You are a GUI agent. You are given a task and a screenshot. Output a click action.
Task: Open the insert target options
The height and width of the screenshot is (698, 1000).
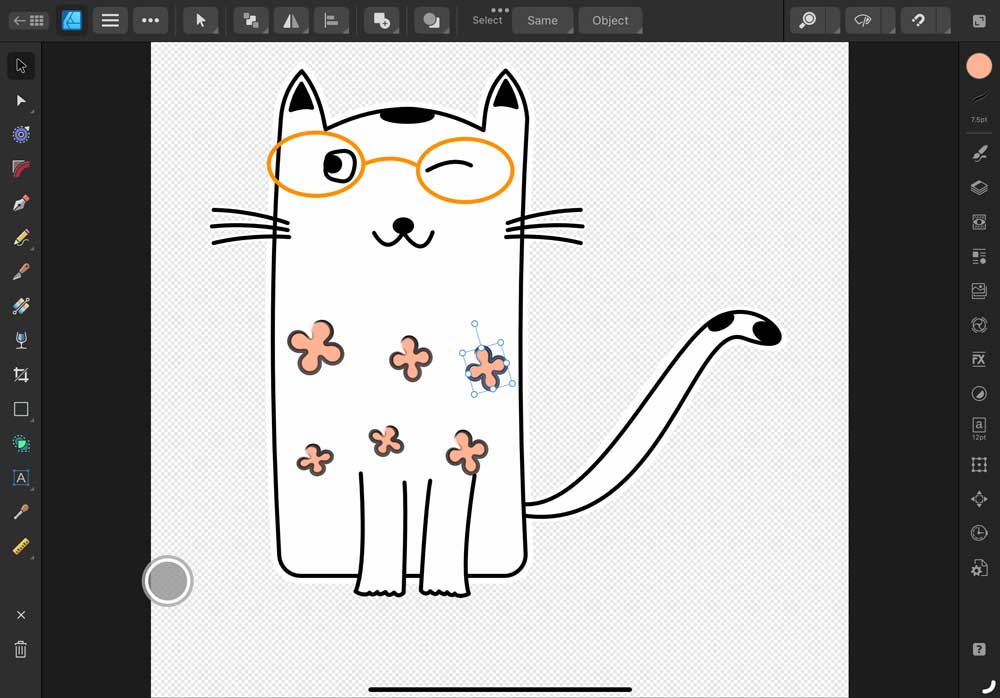coord(381,20)
